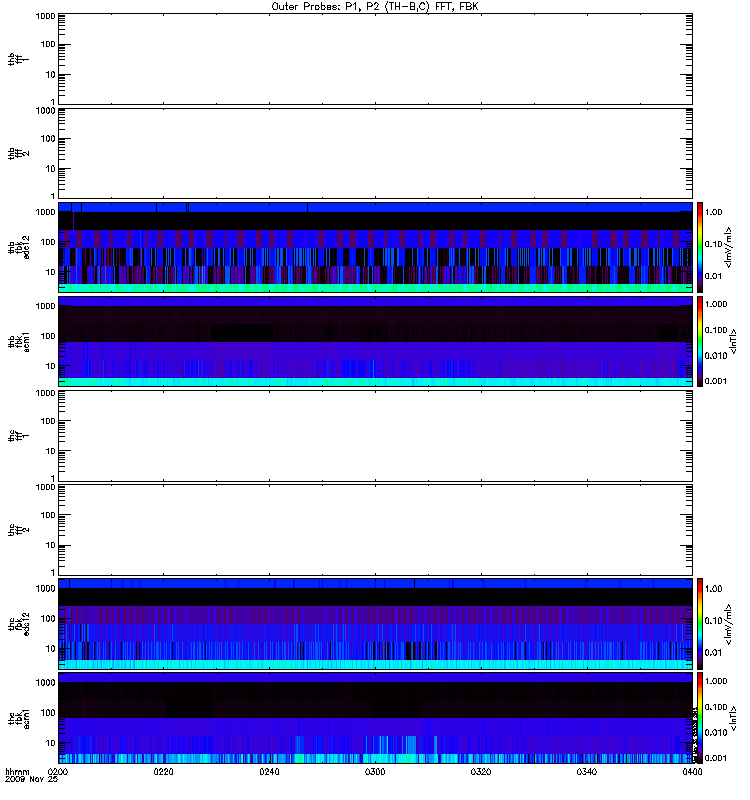Click '0.01' tick on thc edc12 color bar
This screenshot has height=800, width=750.
click(x=713, y=653)
